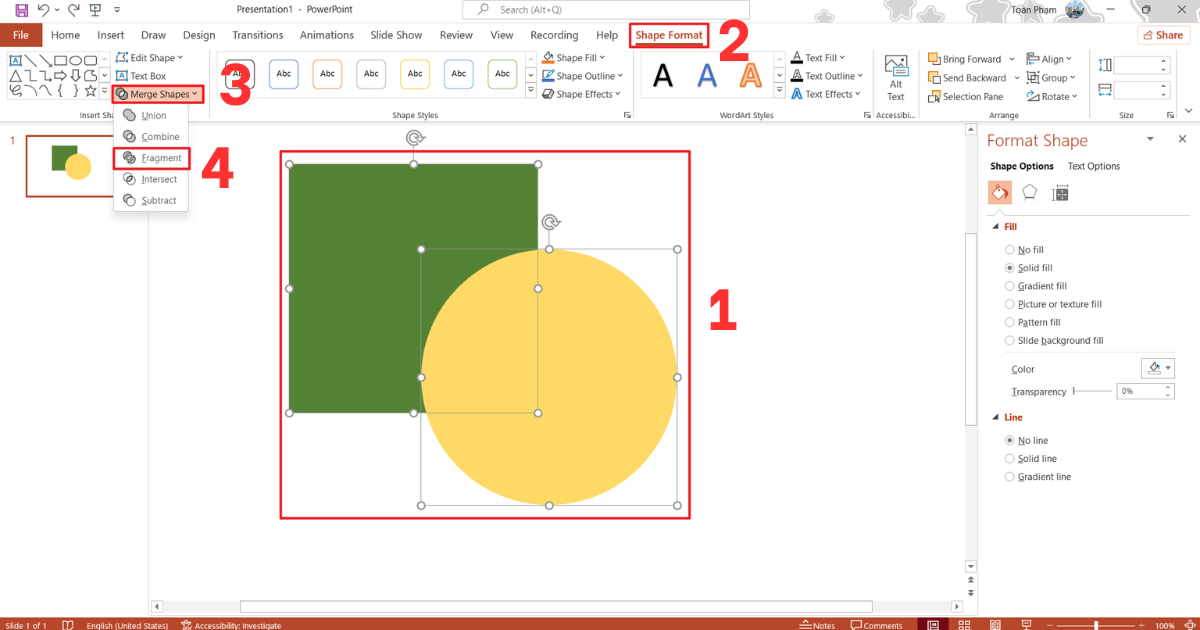The height and width of the screenshot is (630, 1200).
Task: Select Slide background fill option
Action: click(1054, 340)
